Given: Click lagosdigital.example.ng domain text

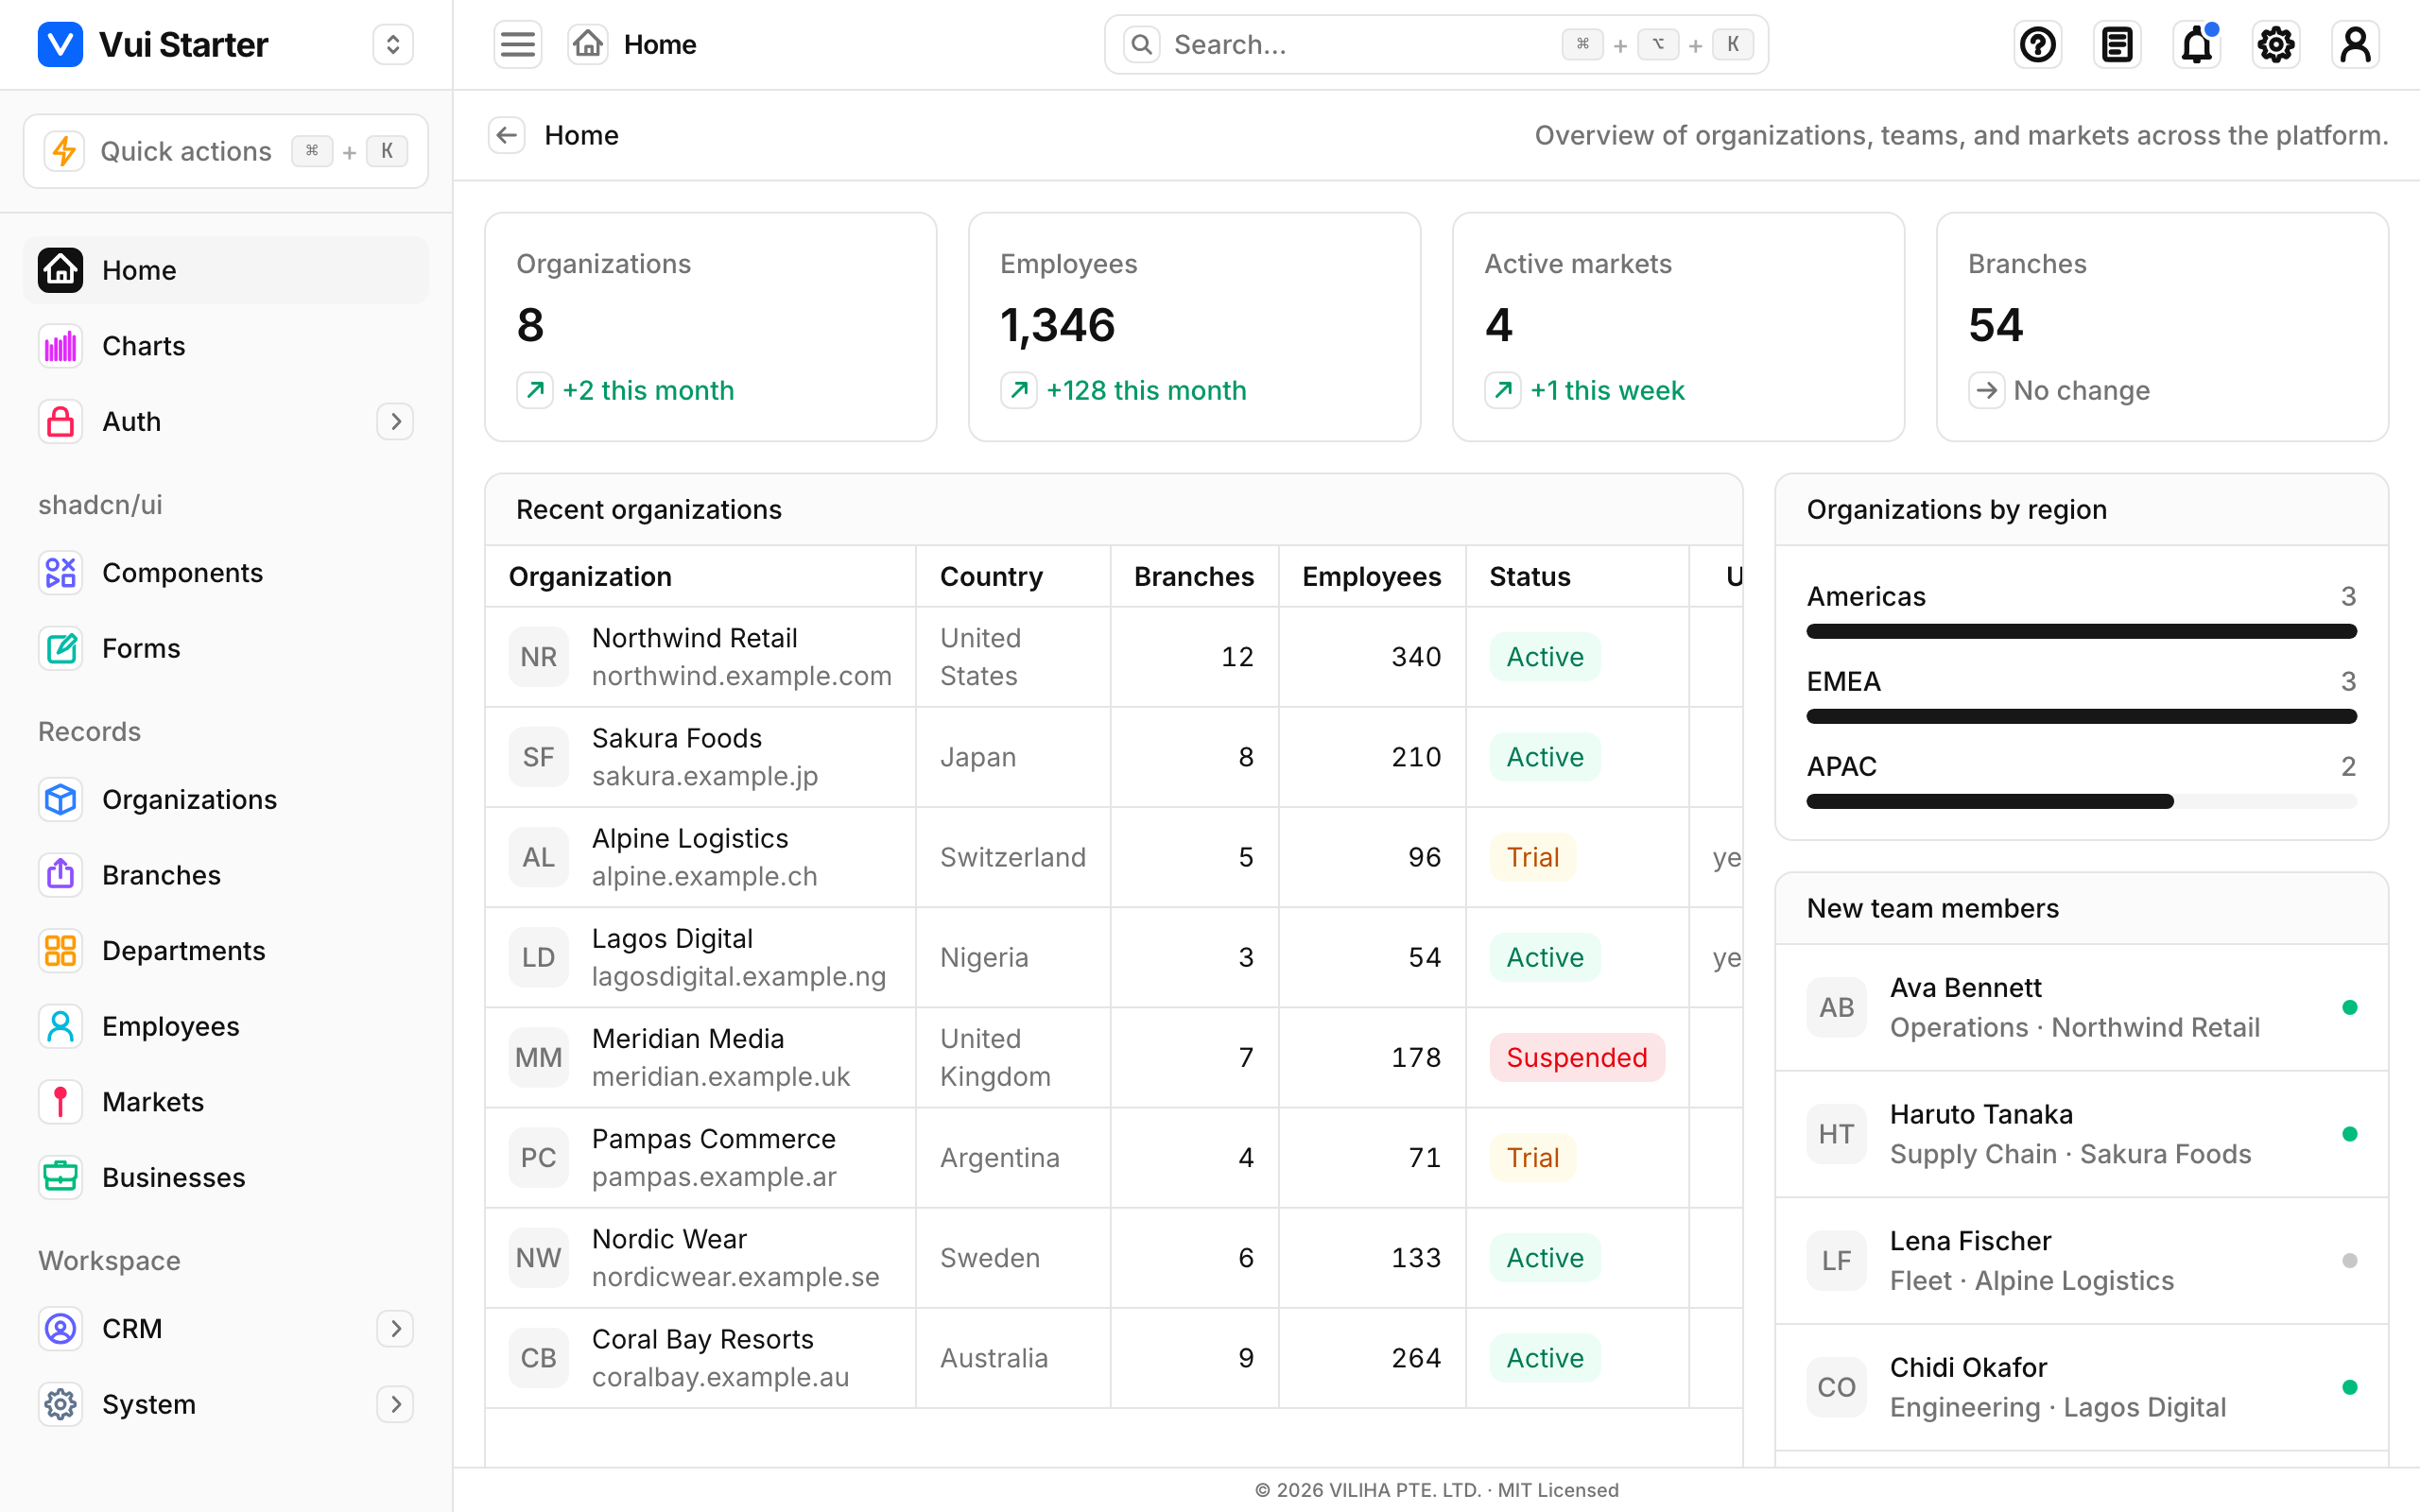Looking at the screenshot, I should tap(738, 977).
